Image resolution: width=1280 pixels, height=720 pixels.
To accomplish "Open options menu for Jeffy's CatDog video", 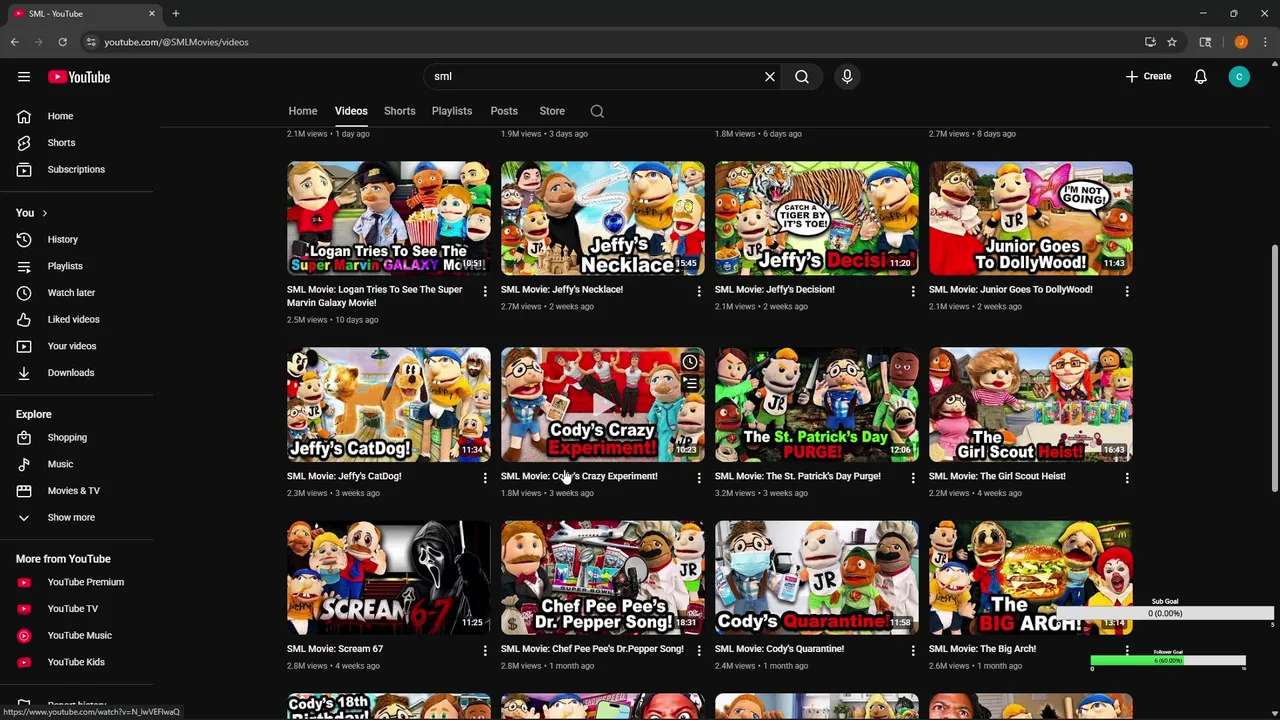I will [x=485, y=478].
